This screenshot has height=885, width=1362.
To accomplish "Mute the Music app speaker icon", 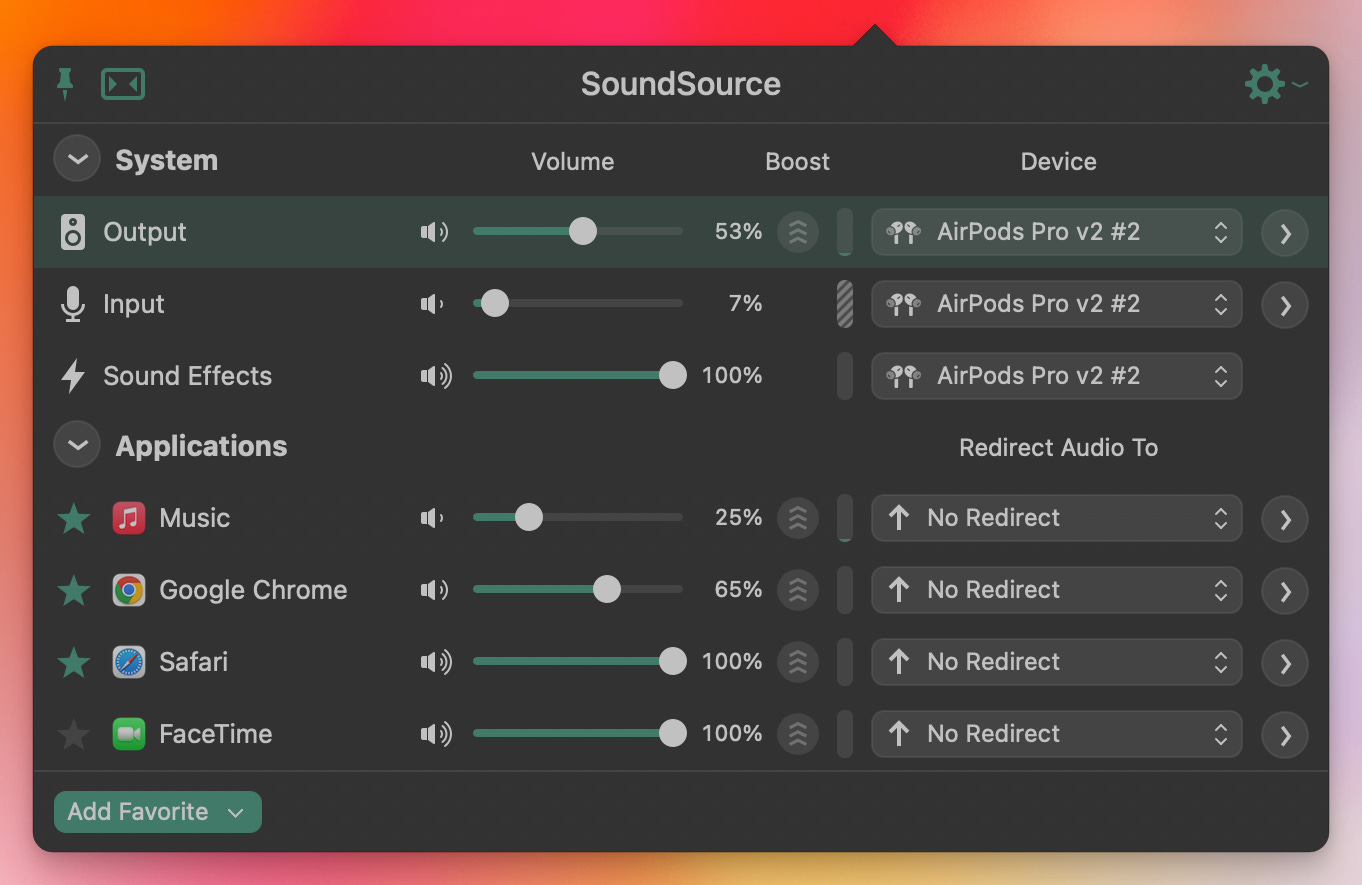I will click(432, 518).
